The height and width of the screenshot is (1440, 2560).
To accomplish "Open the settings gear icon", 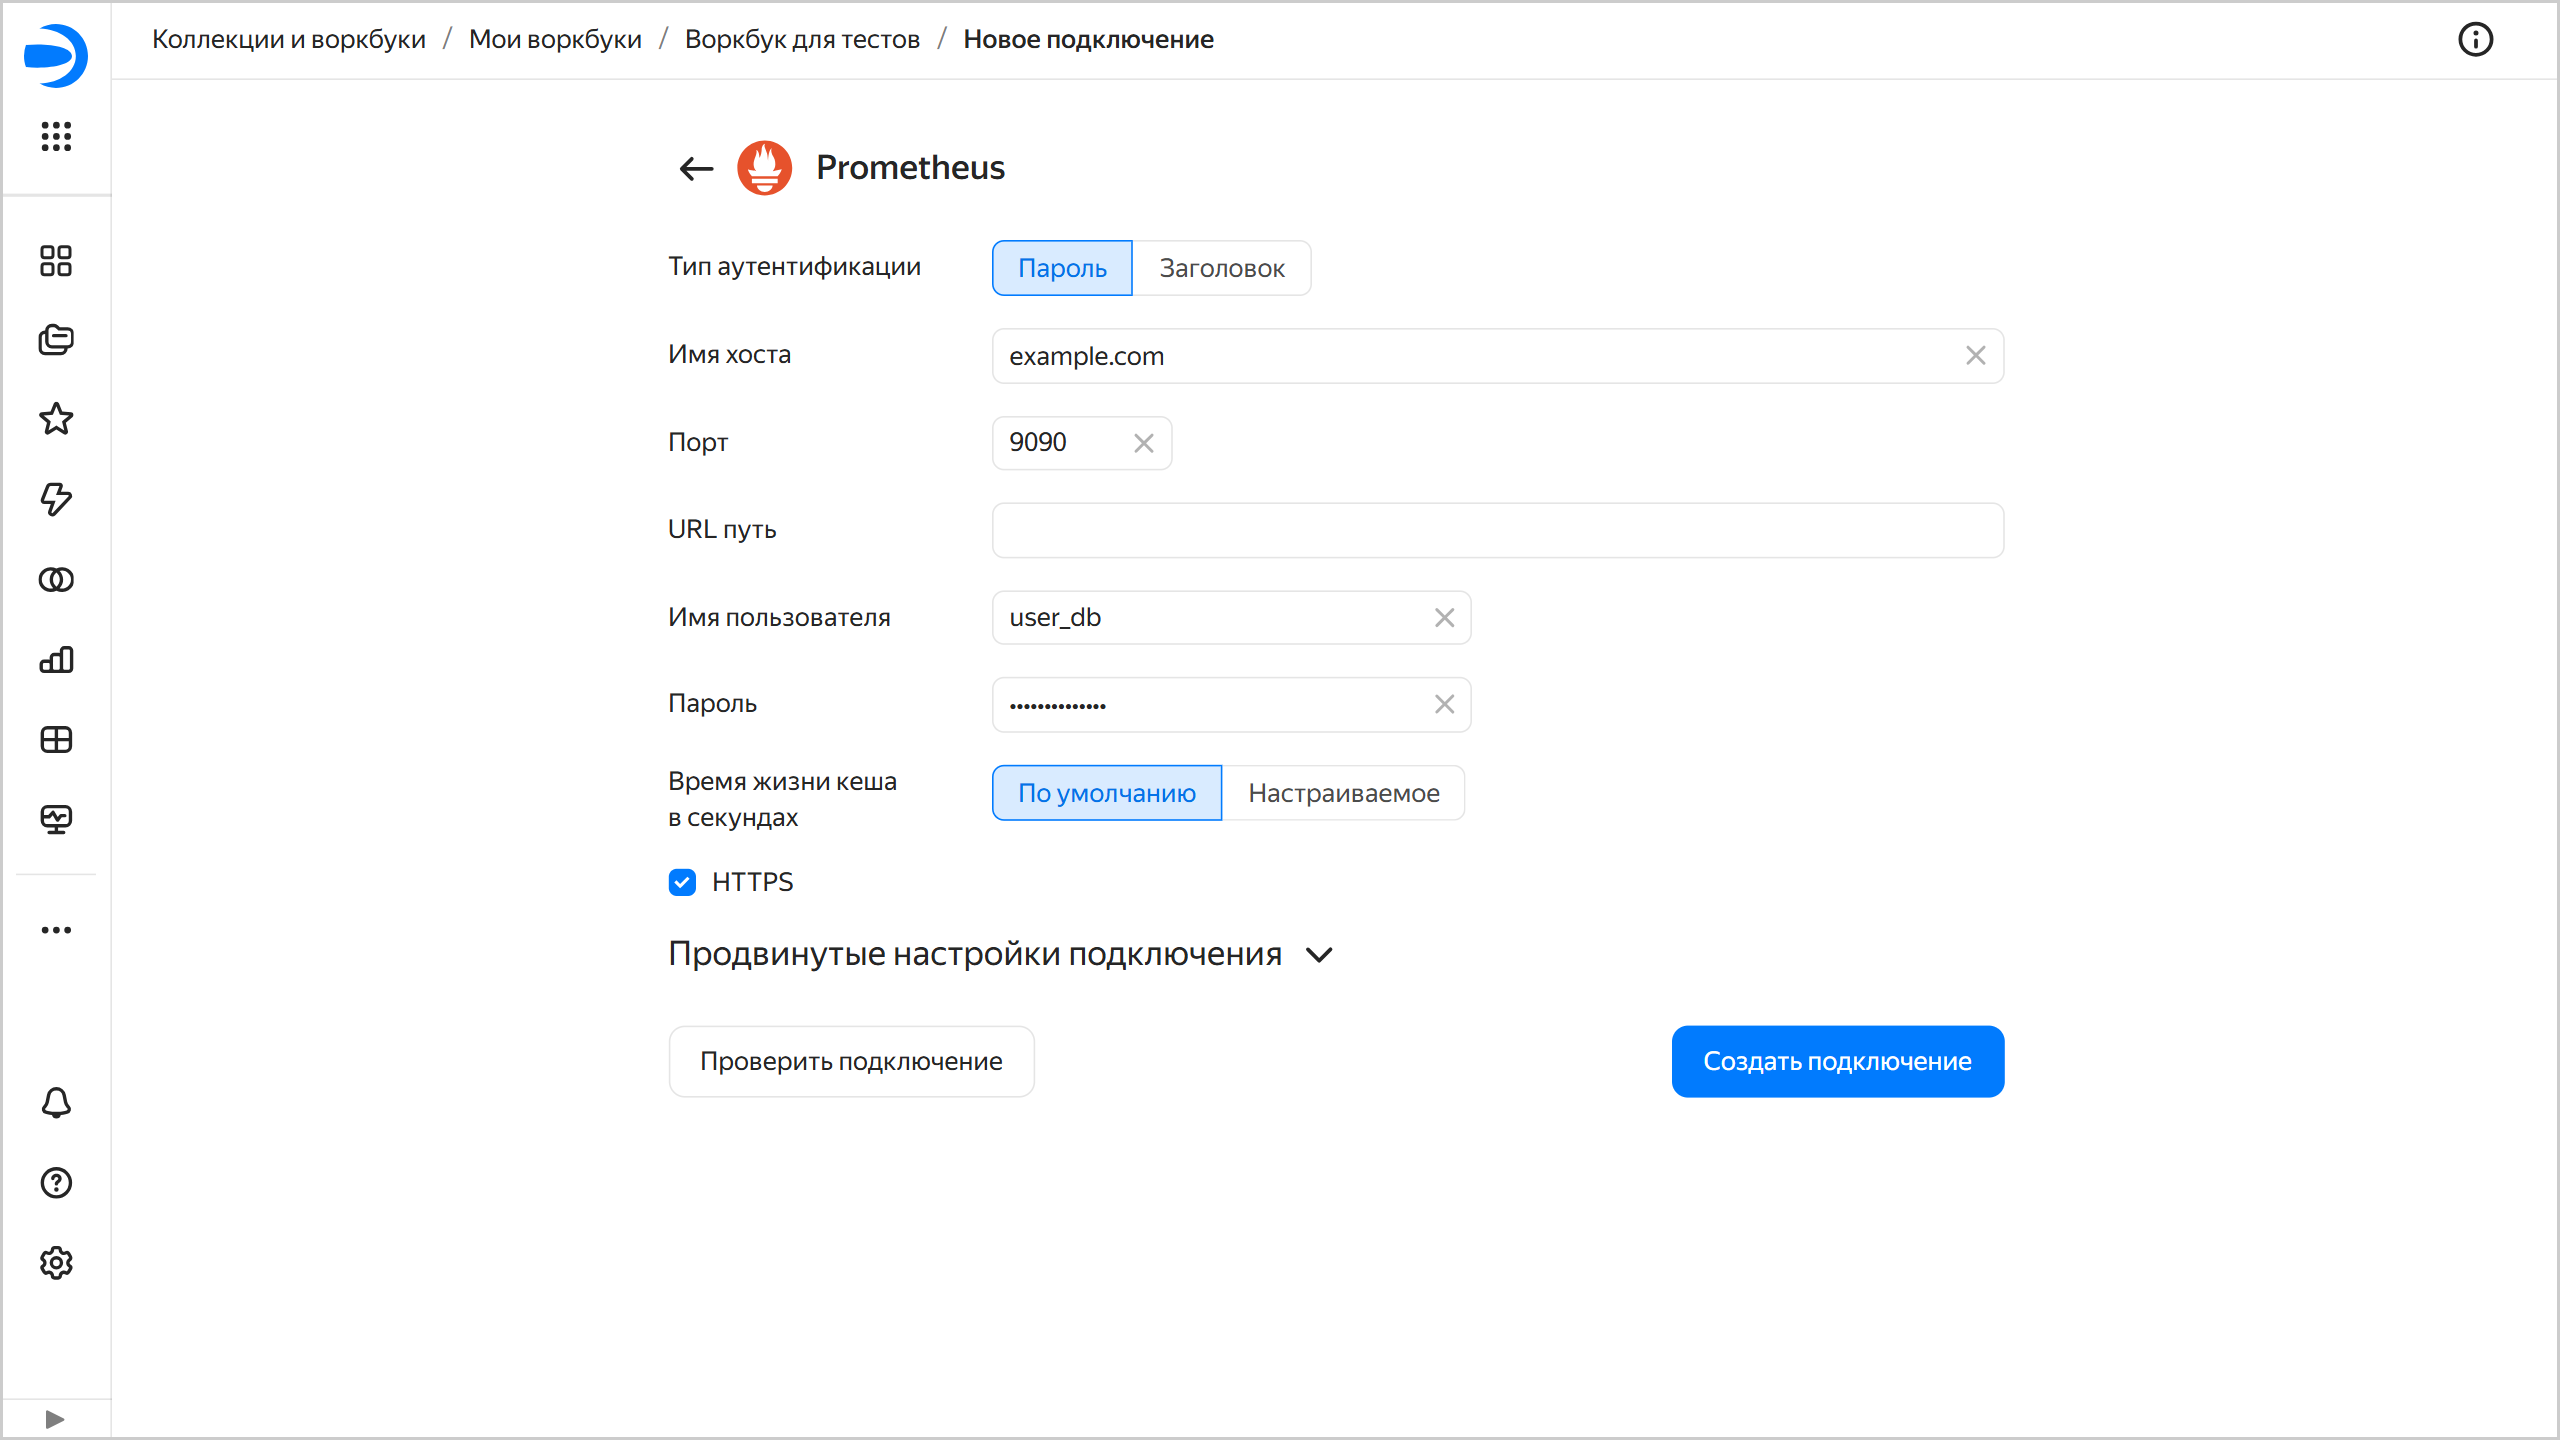I will (56, 1263).
